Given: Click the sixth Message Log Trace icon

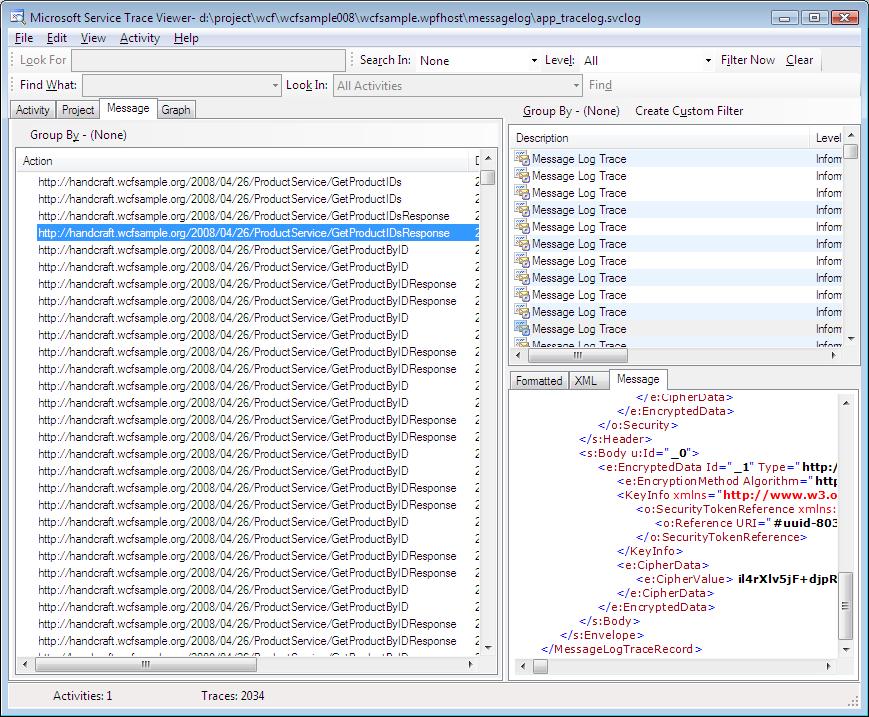Looking at the screenshot, I should click(x=522, y=244).
